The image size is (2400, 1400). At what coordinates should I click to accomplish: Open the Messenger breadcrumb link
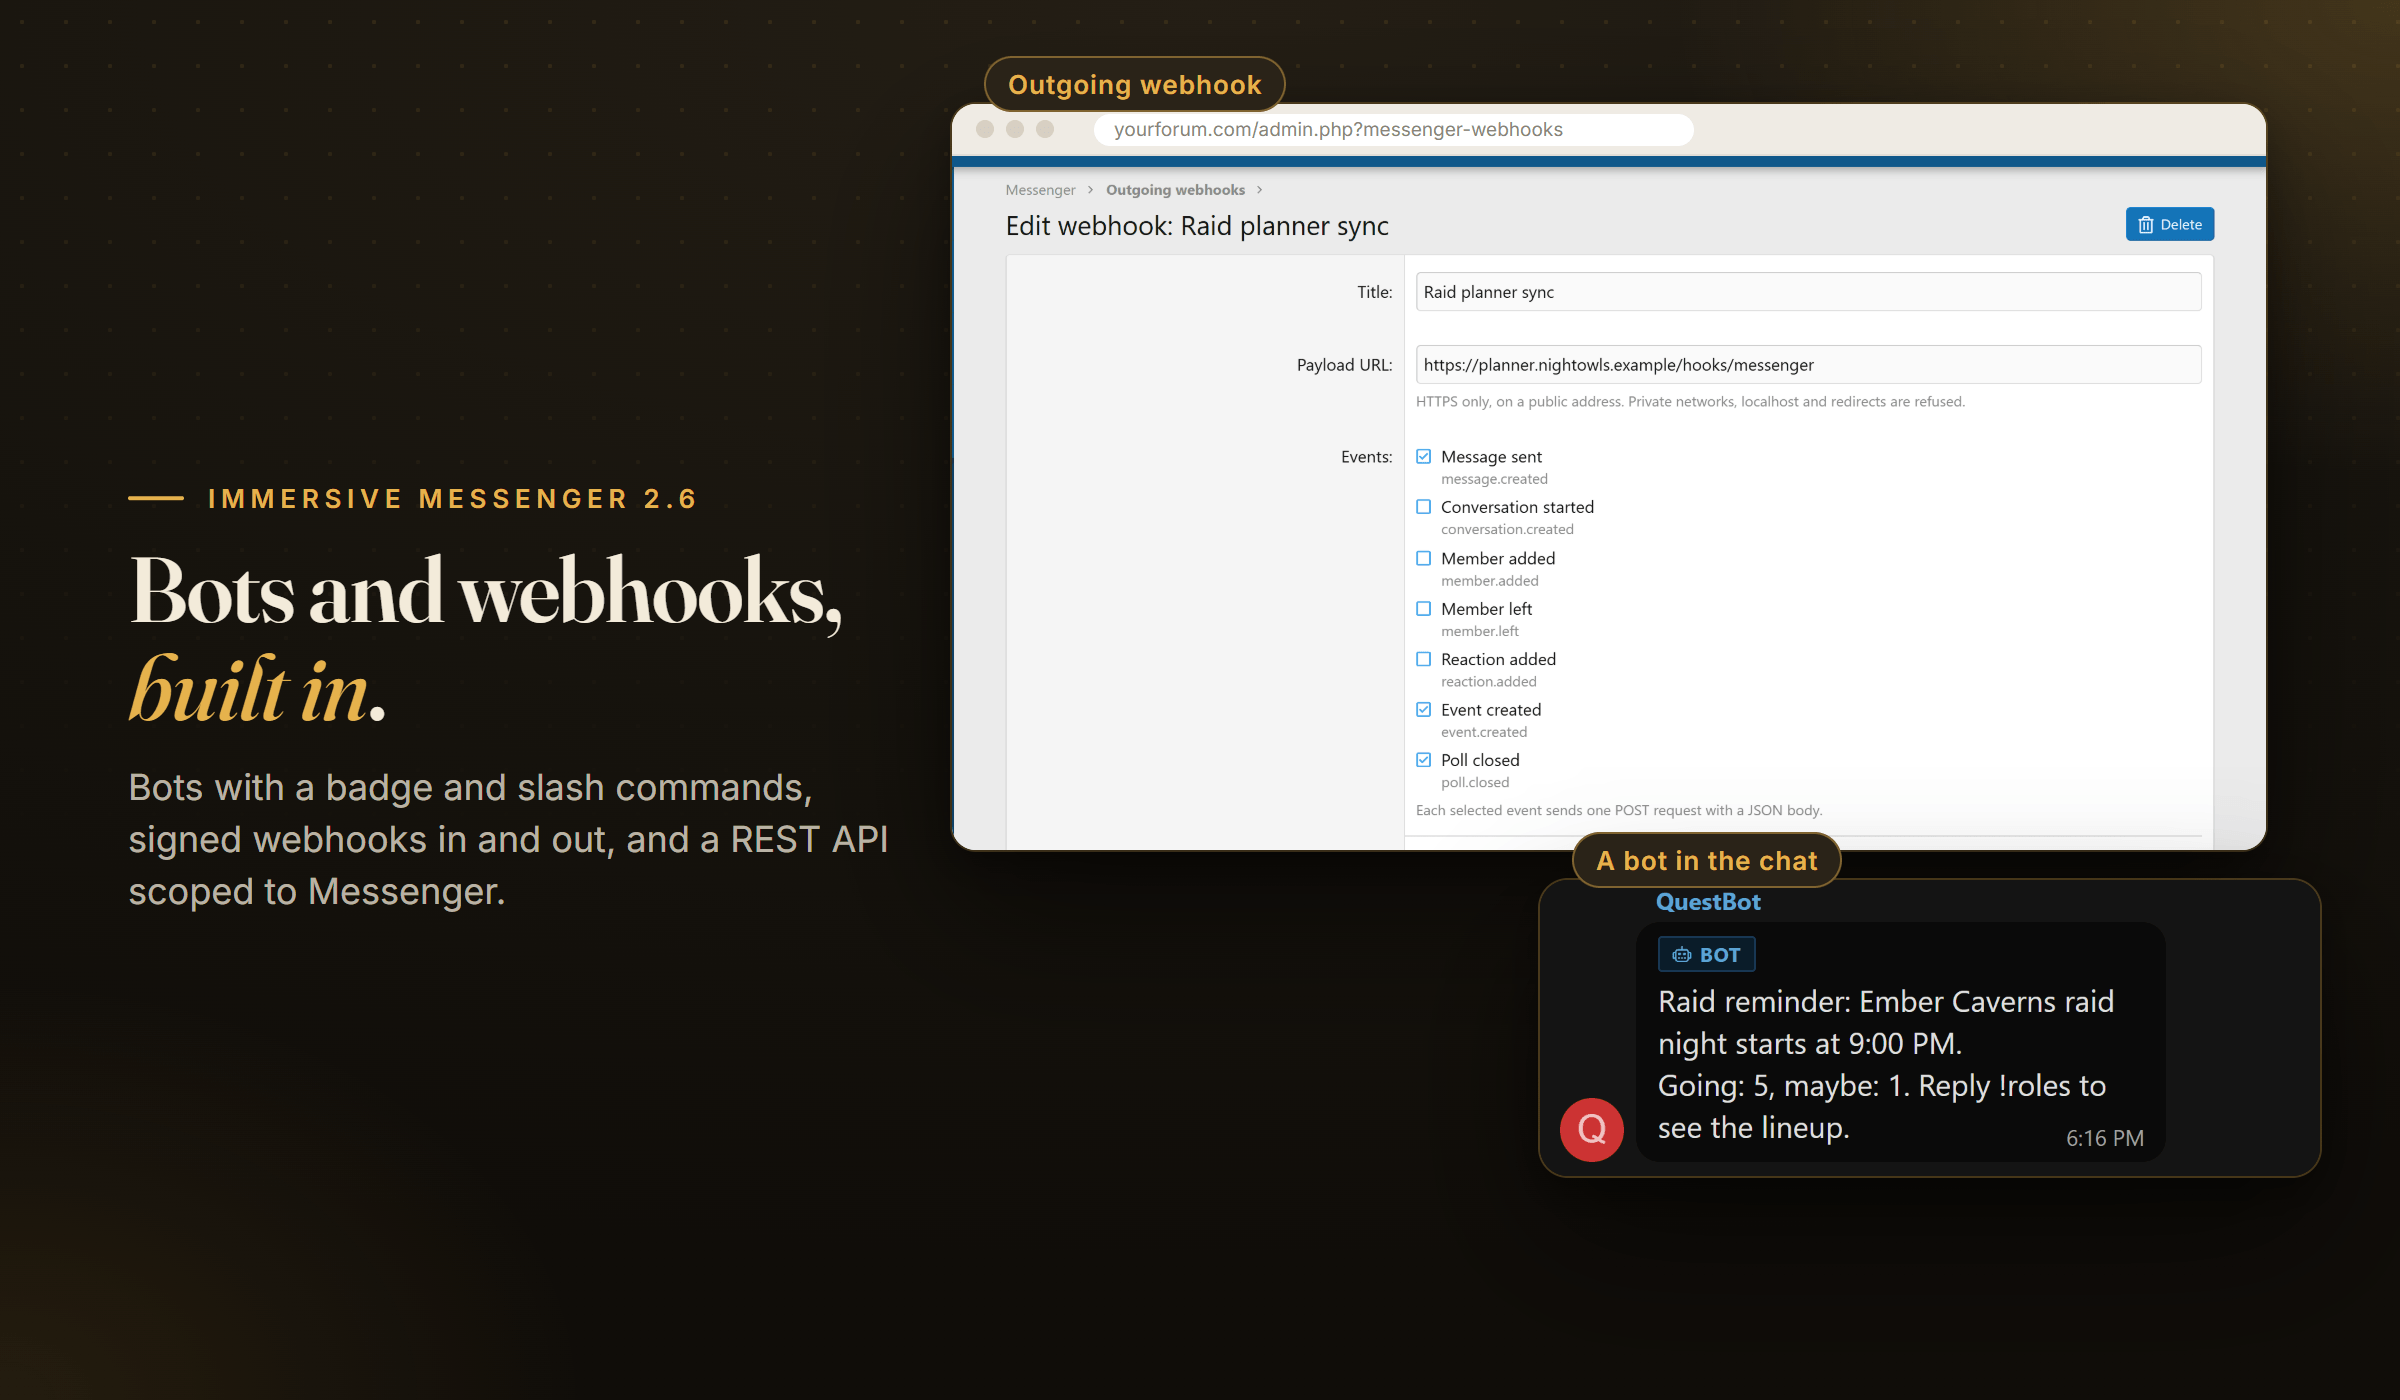(1040, 190)
